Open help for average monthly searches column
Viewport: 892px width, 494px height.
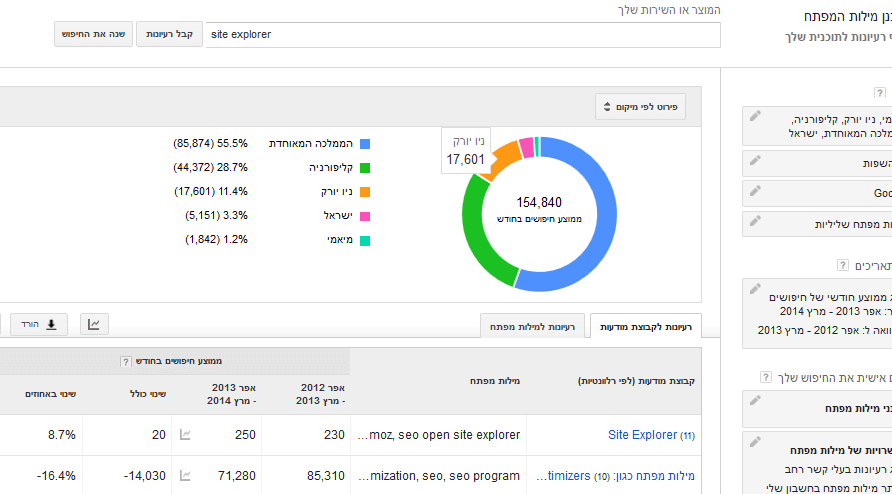point(125,361)
